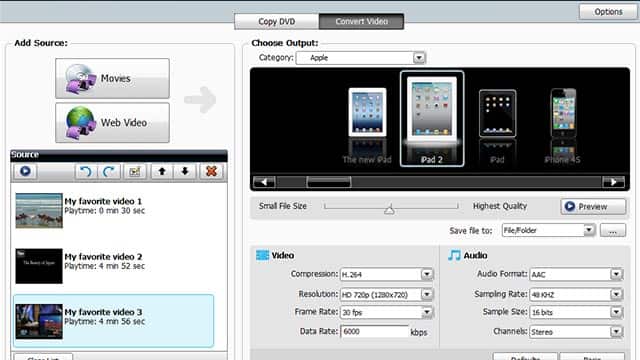
Task: Remove selected video with red X icon
Action: pyautogui.click(x=211, y=171)
